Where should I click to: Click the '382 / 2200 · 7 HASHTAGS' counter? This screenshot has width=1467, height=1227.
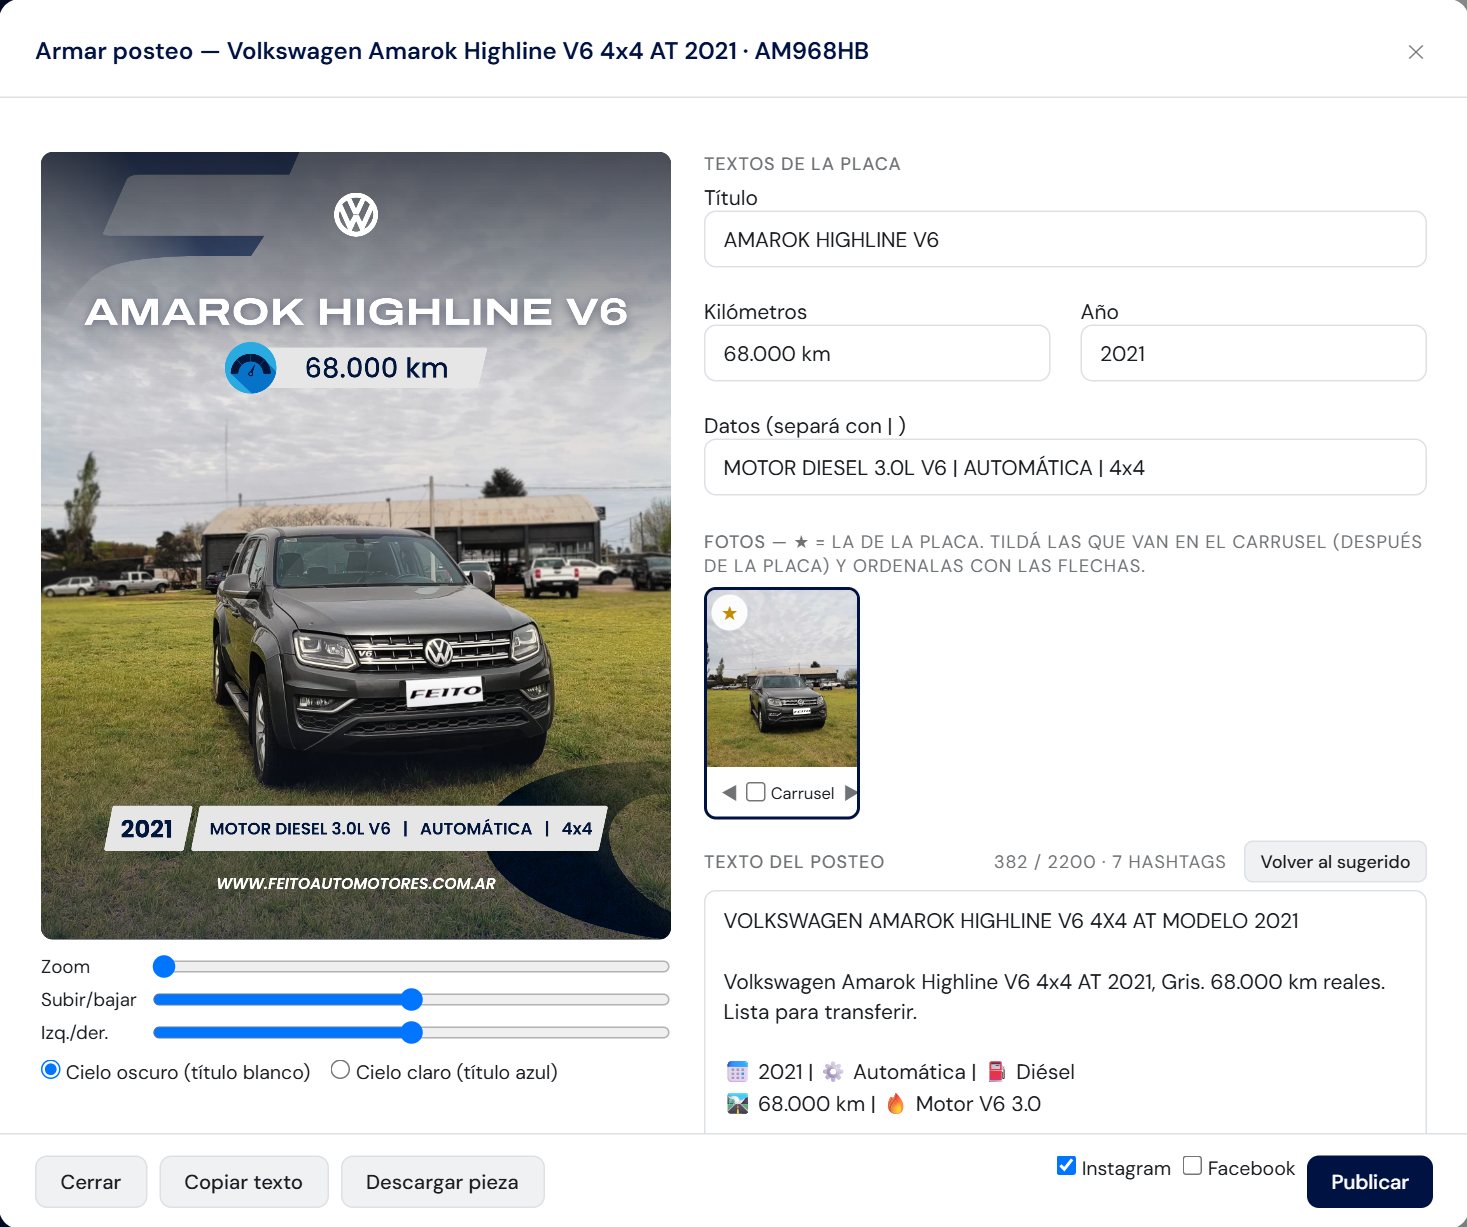tap(1109, 862)
